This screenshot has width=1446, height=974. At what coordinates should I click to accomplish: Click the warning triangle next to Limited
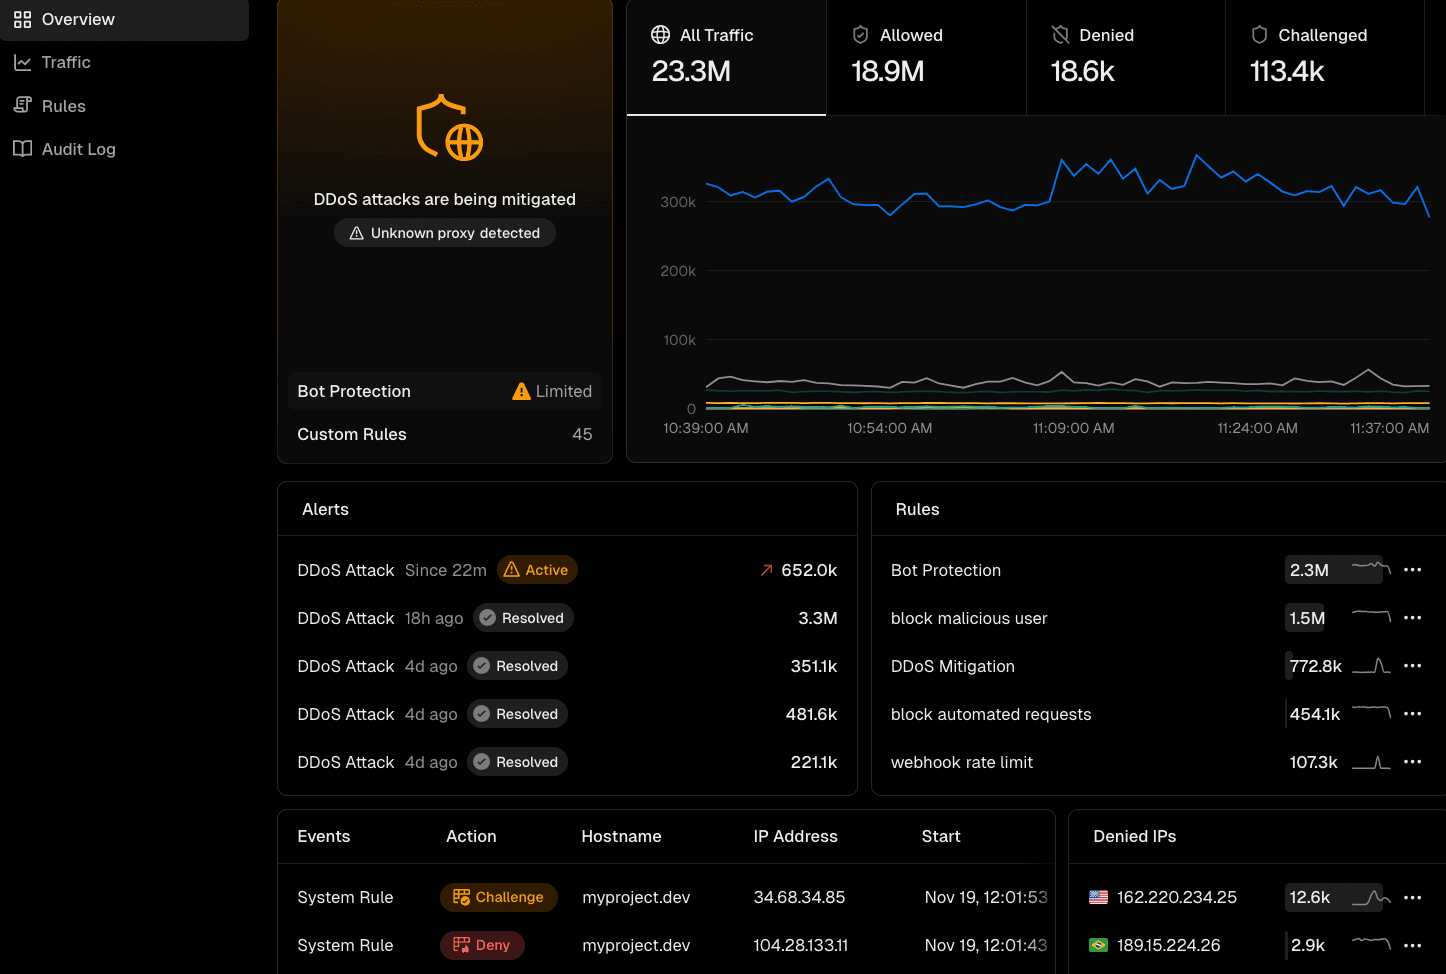click(521, 391)
